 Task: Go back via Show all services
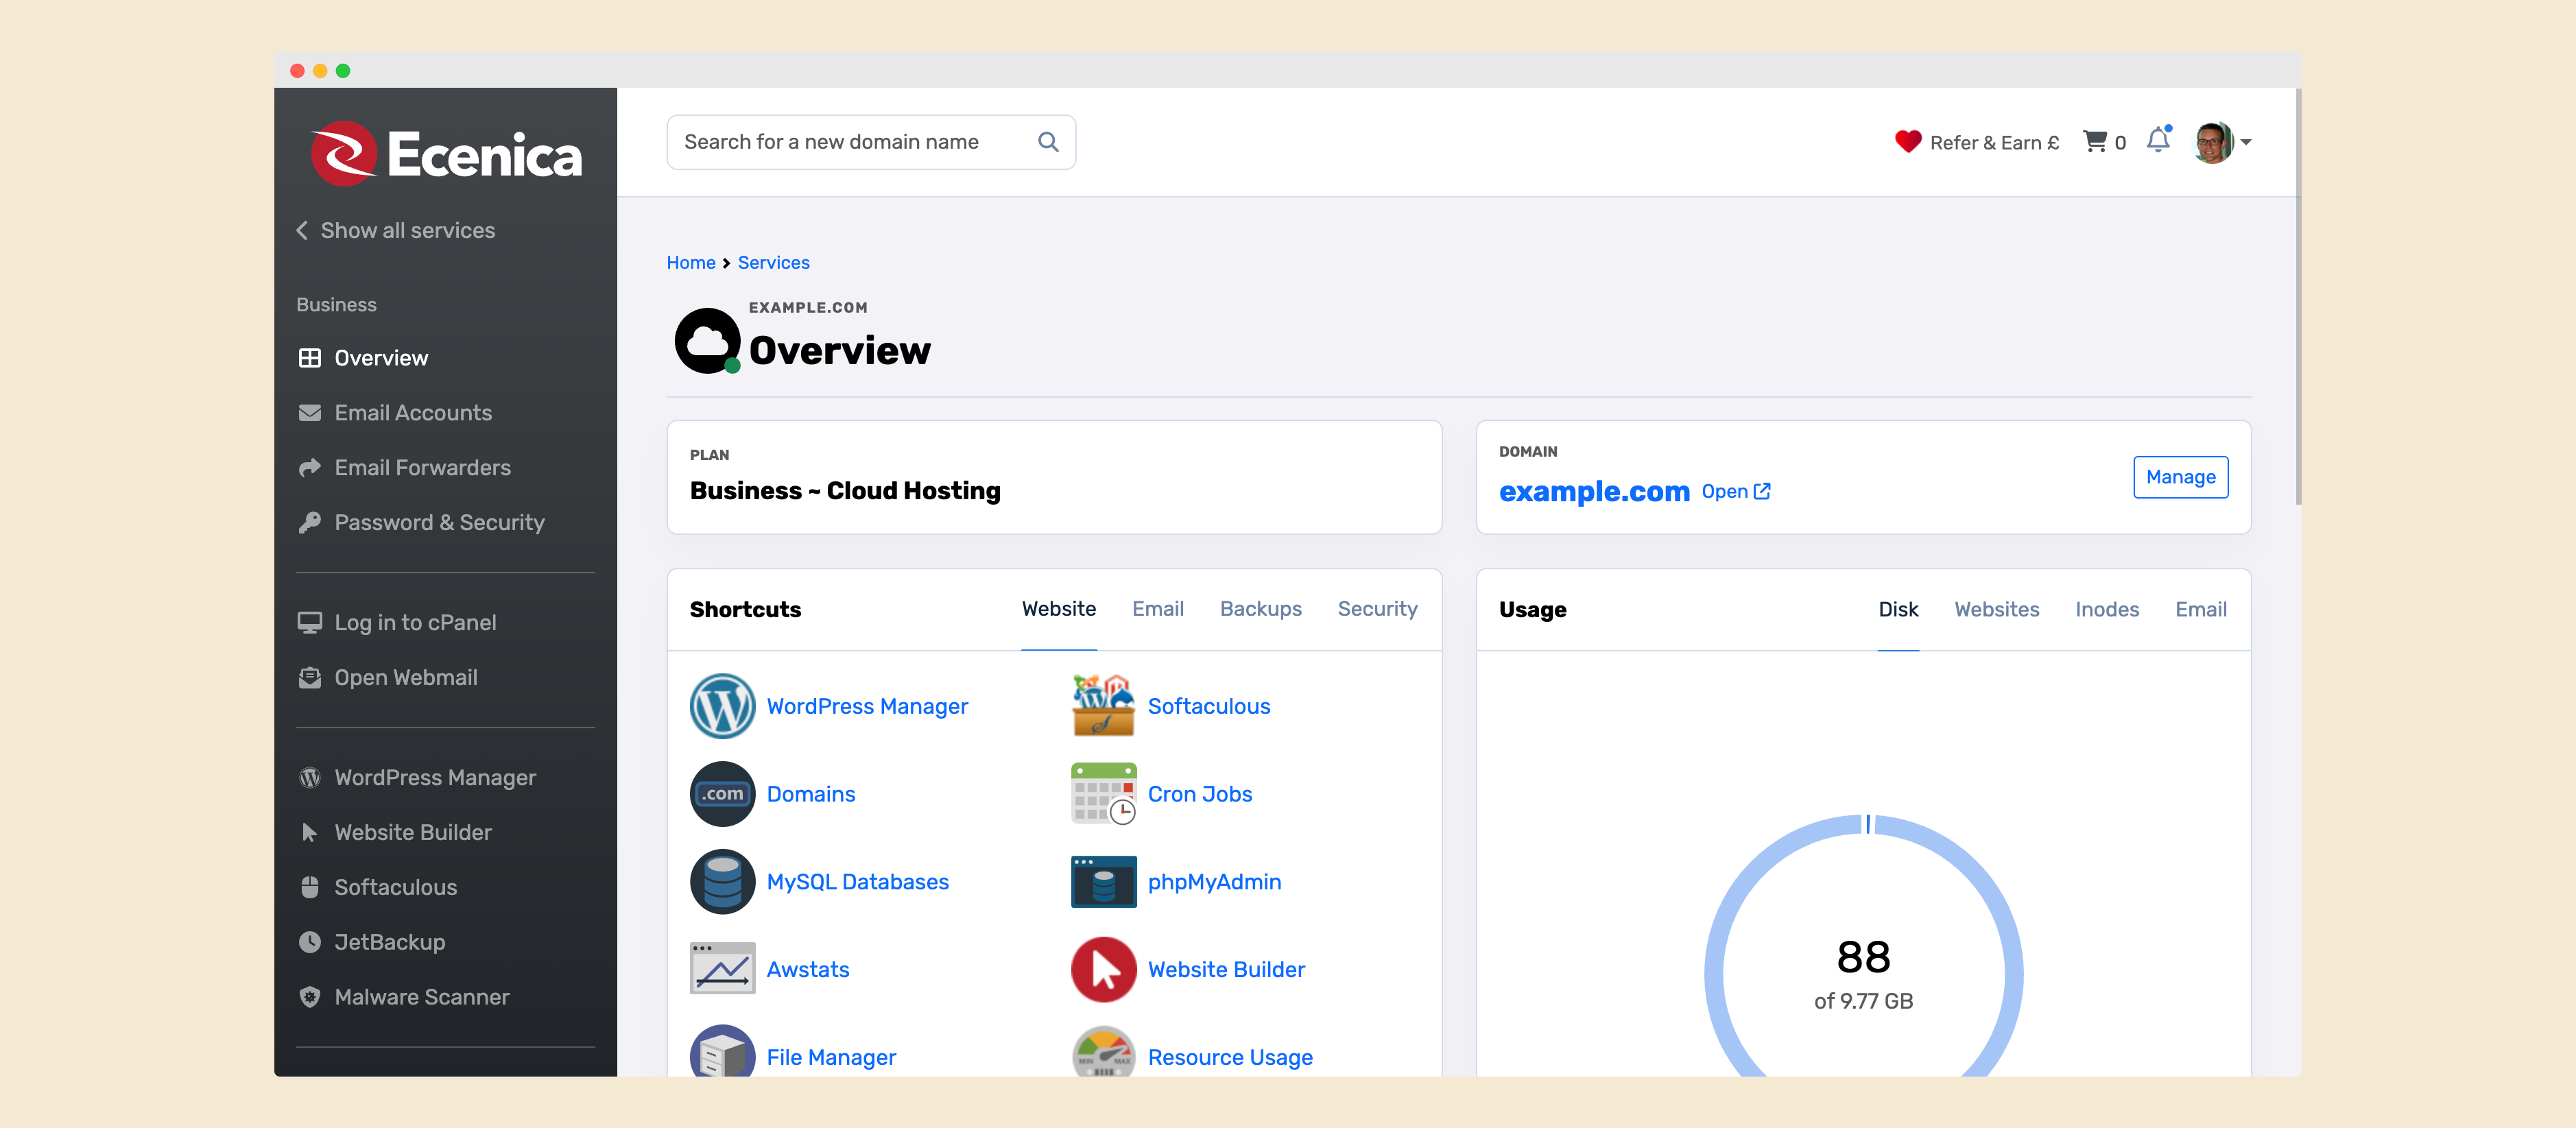[396, 230]
